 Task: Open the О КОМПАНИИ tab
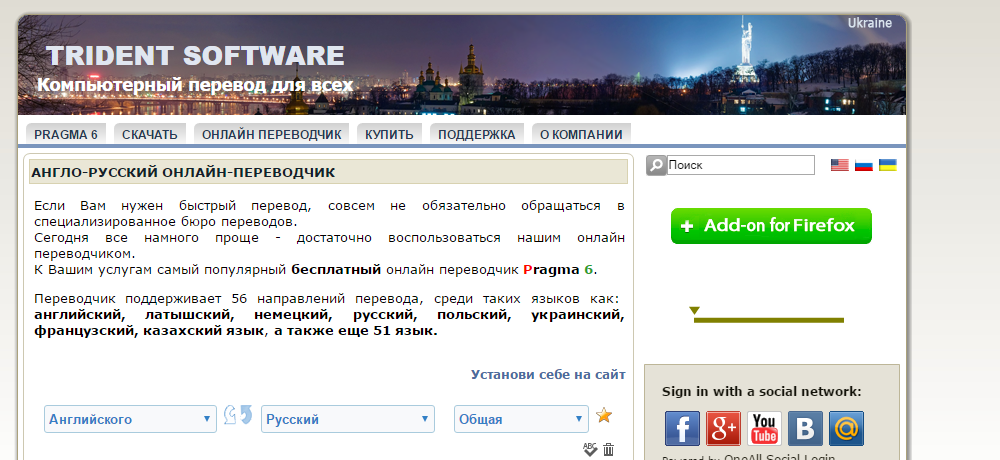click(x=581, y=135)
